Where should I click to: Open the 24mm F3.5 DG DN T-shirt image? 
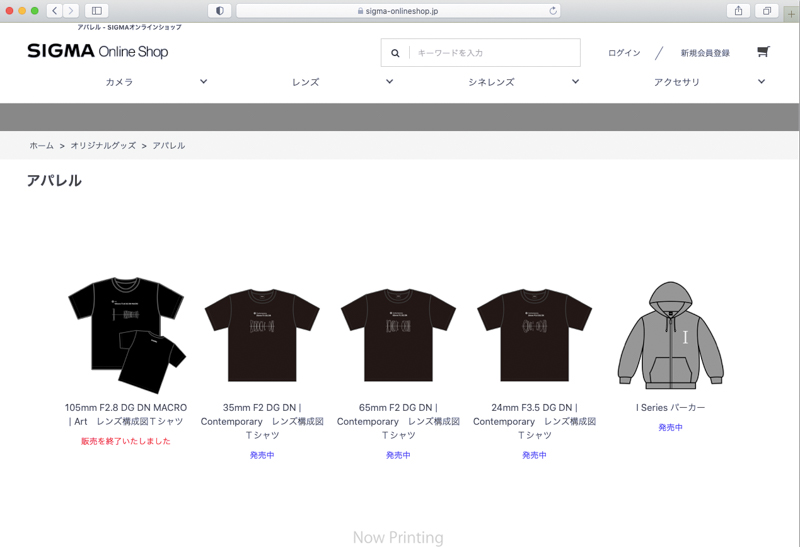click(x=535, y=335)
